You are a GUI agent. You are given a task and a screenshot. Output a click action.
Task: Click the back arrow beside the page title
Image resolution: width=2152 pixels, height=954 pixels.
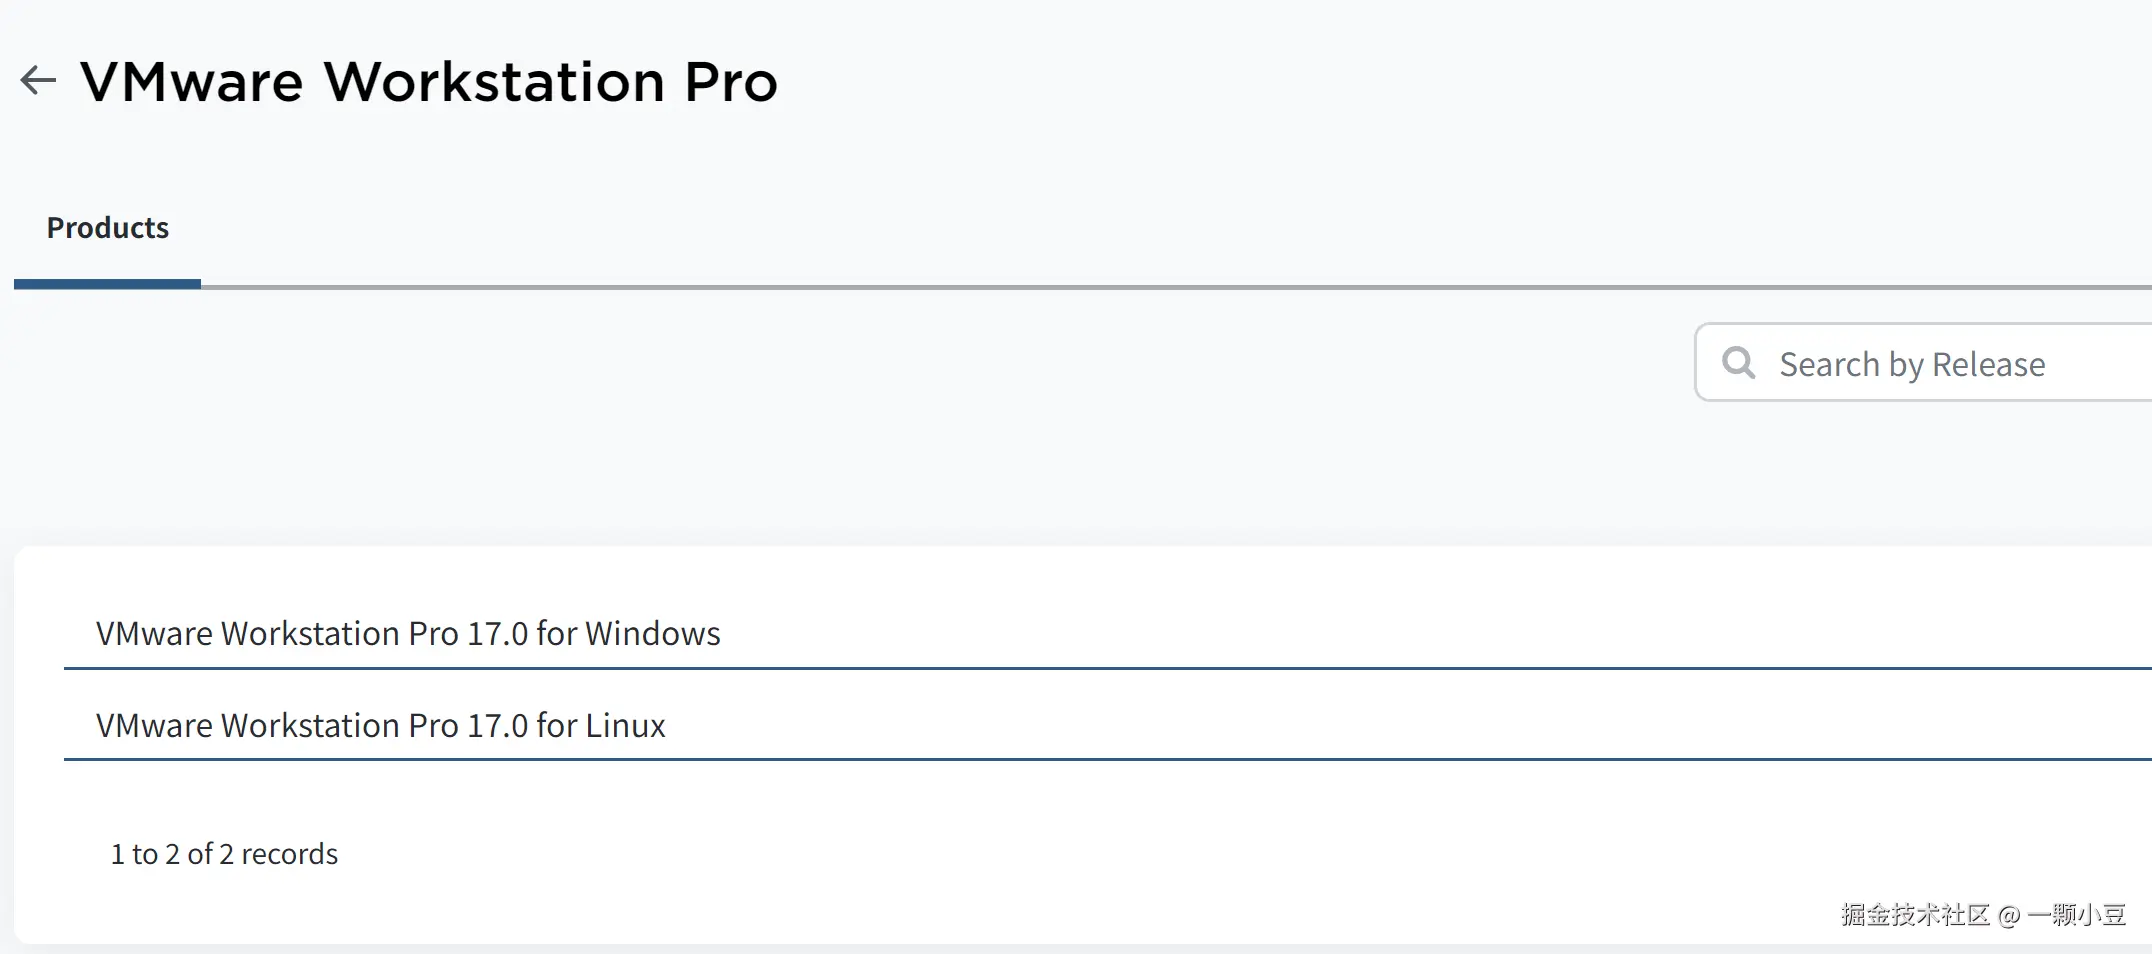(x=38, y=80)
